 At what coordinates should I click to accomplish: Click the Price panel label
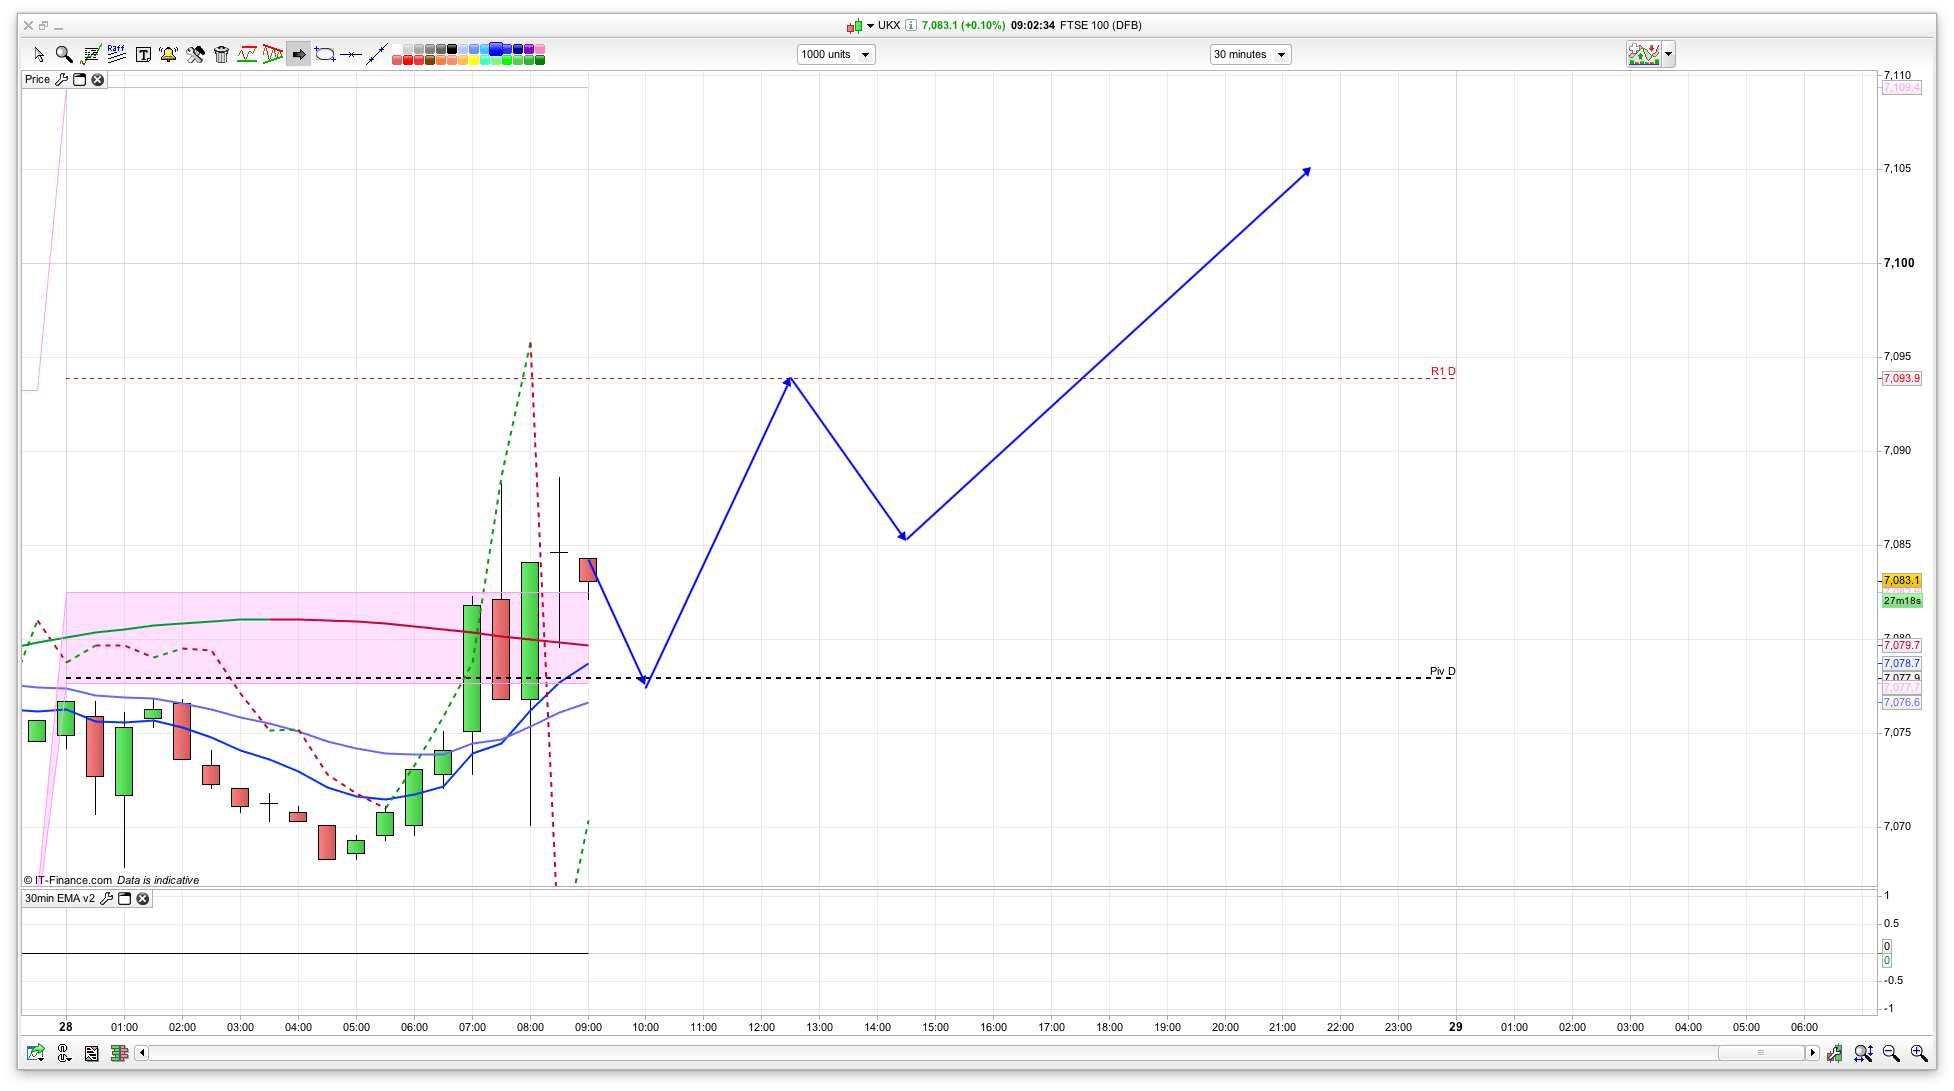(37, 80)
